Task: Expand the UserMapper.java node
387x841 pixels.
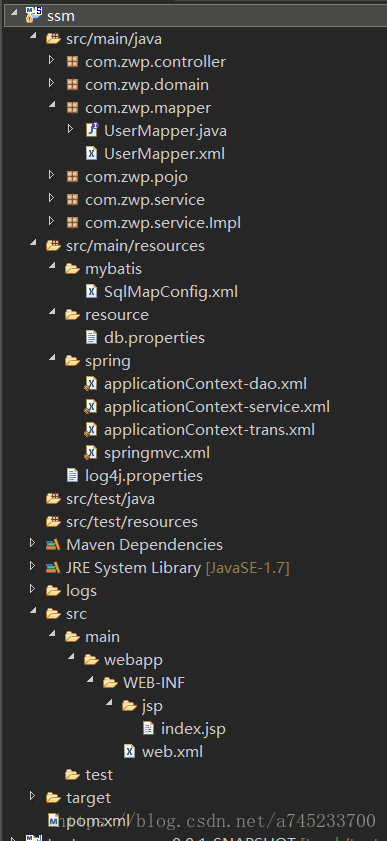Action: (x=71, y=129)
